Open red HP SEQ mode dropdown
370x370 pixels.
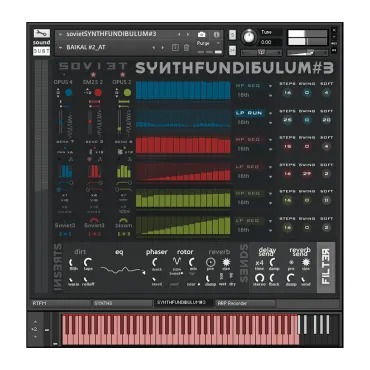(270, 140)
